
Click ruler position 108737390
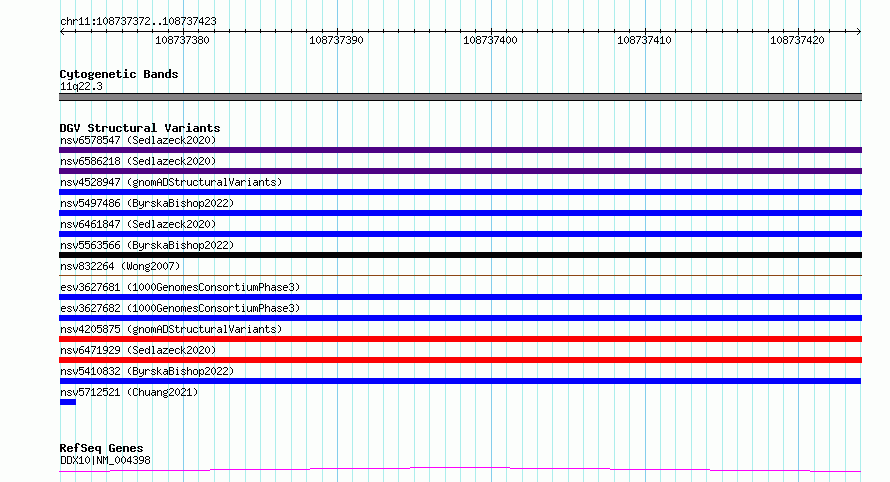336,40
